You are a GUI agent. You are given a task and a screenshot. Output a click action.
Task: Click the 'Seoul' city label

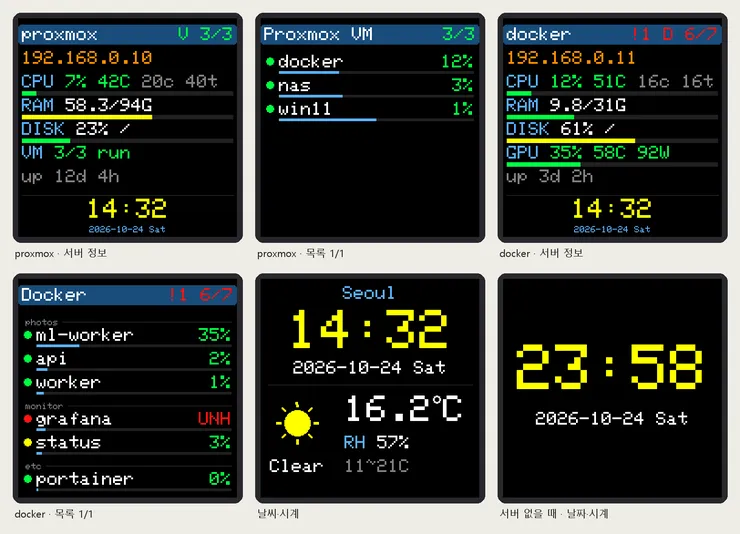click(x=368, y=293)
